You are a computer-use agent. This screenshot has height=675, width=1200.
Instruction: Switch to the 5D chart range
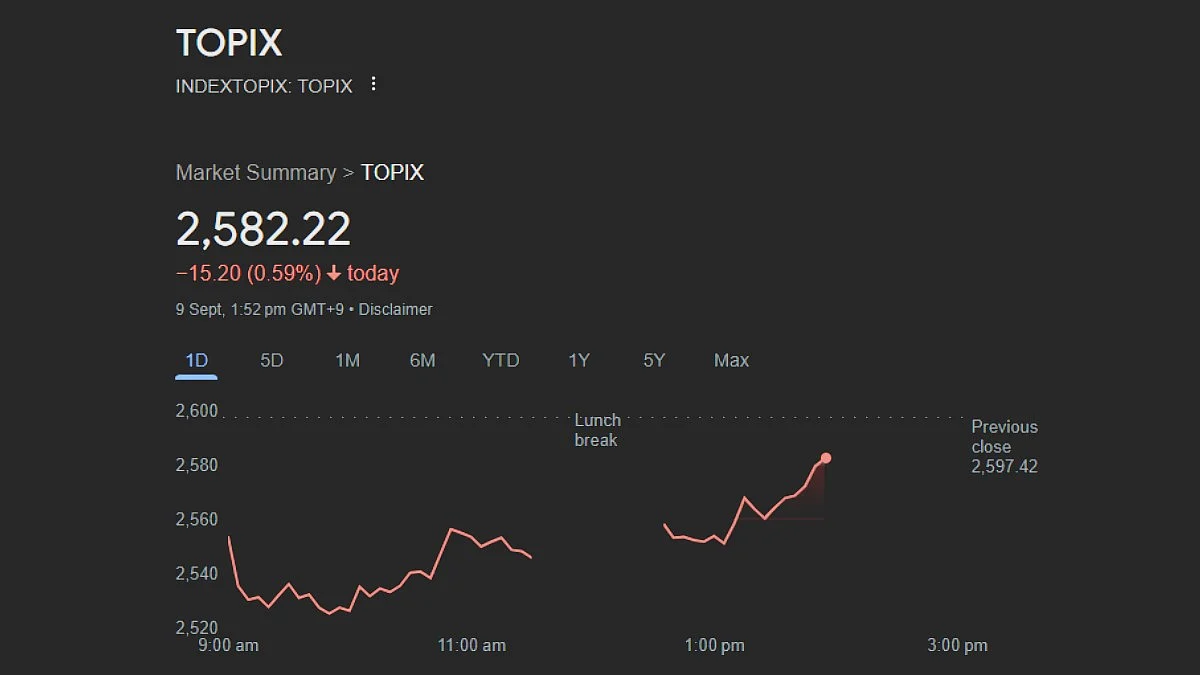tap(272, 360)
